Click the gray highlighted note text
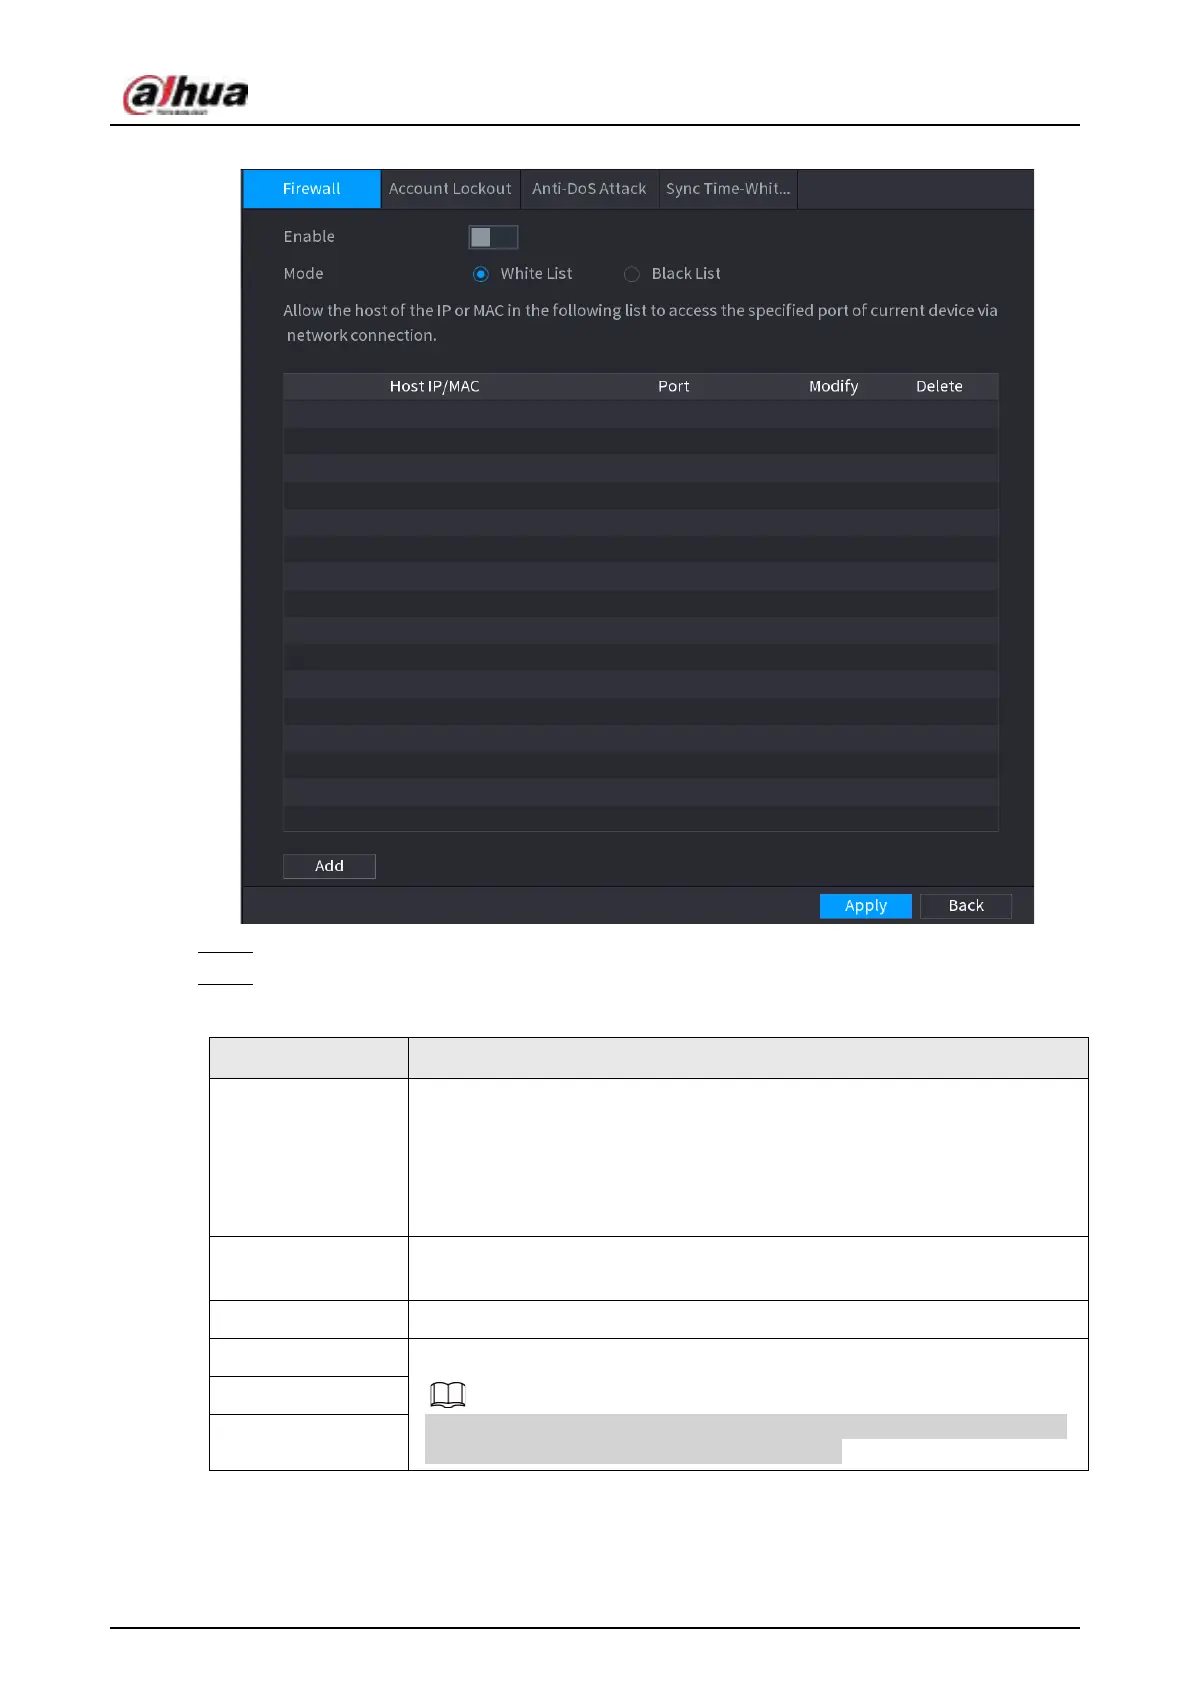The image size is (1191, 1684). pyautogui.click(x=745, y=1439)
